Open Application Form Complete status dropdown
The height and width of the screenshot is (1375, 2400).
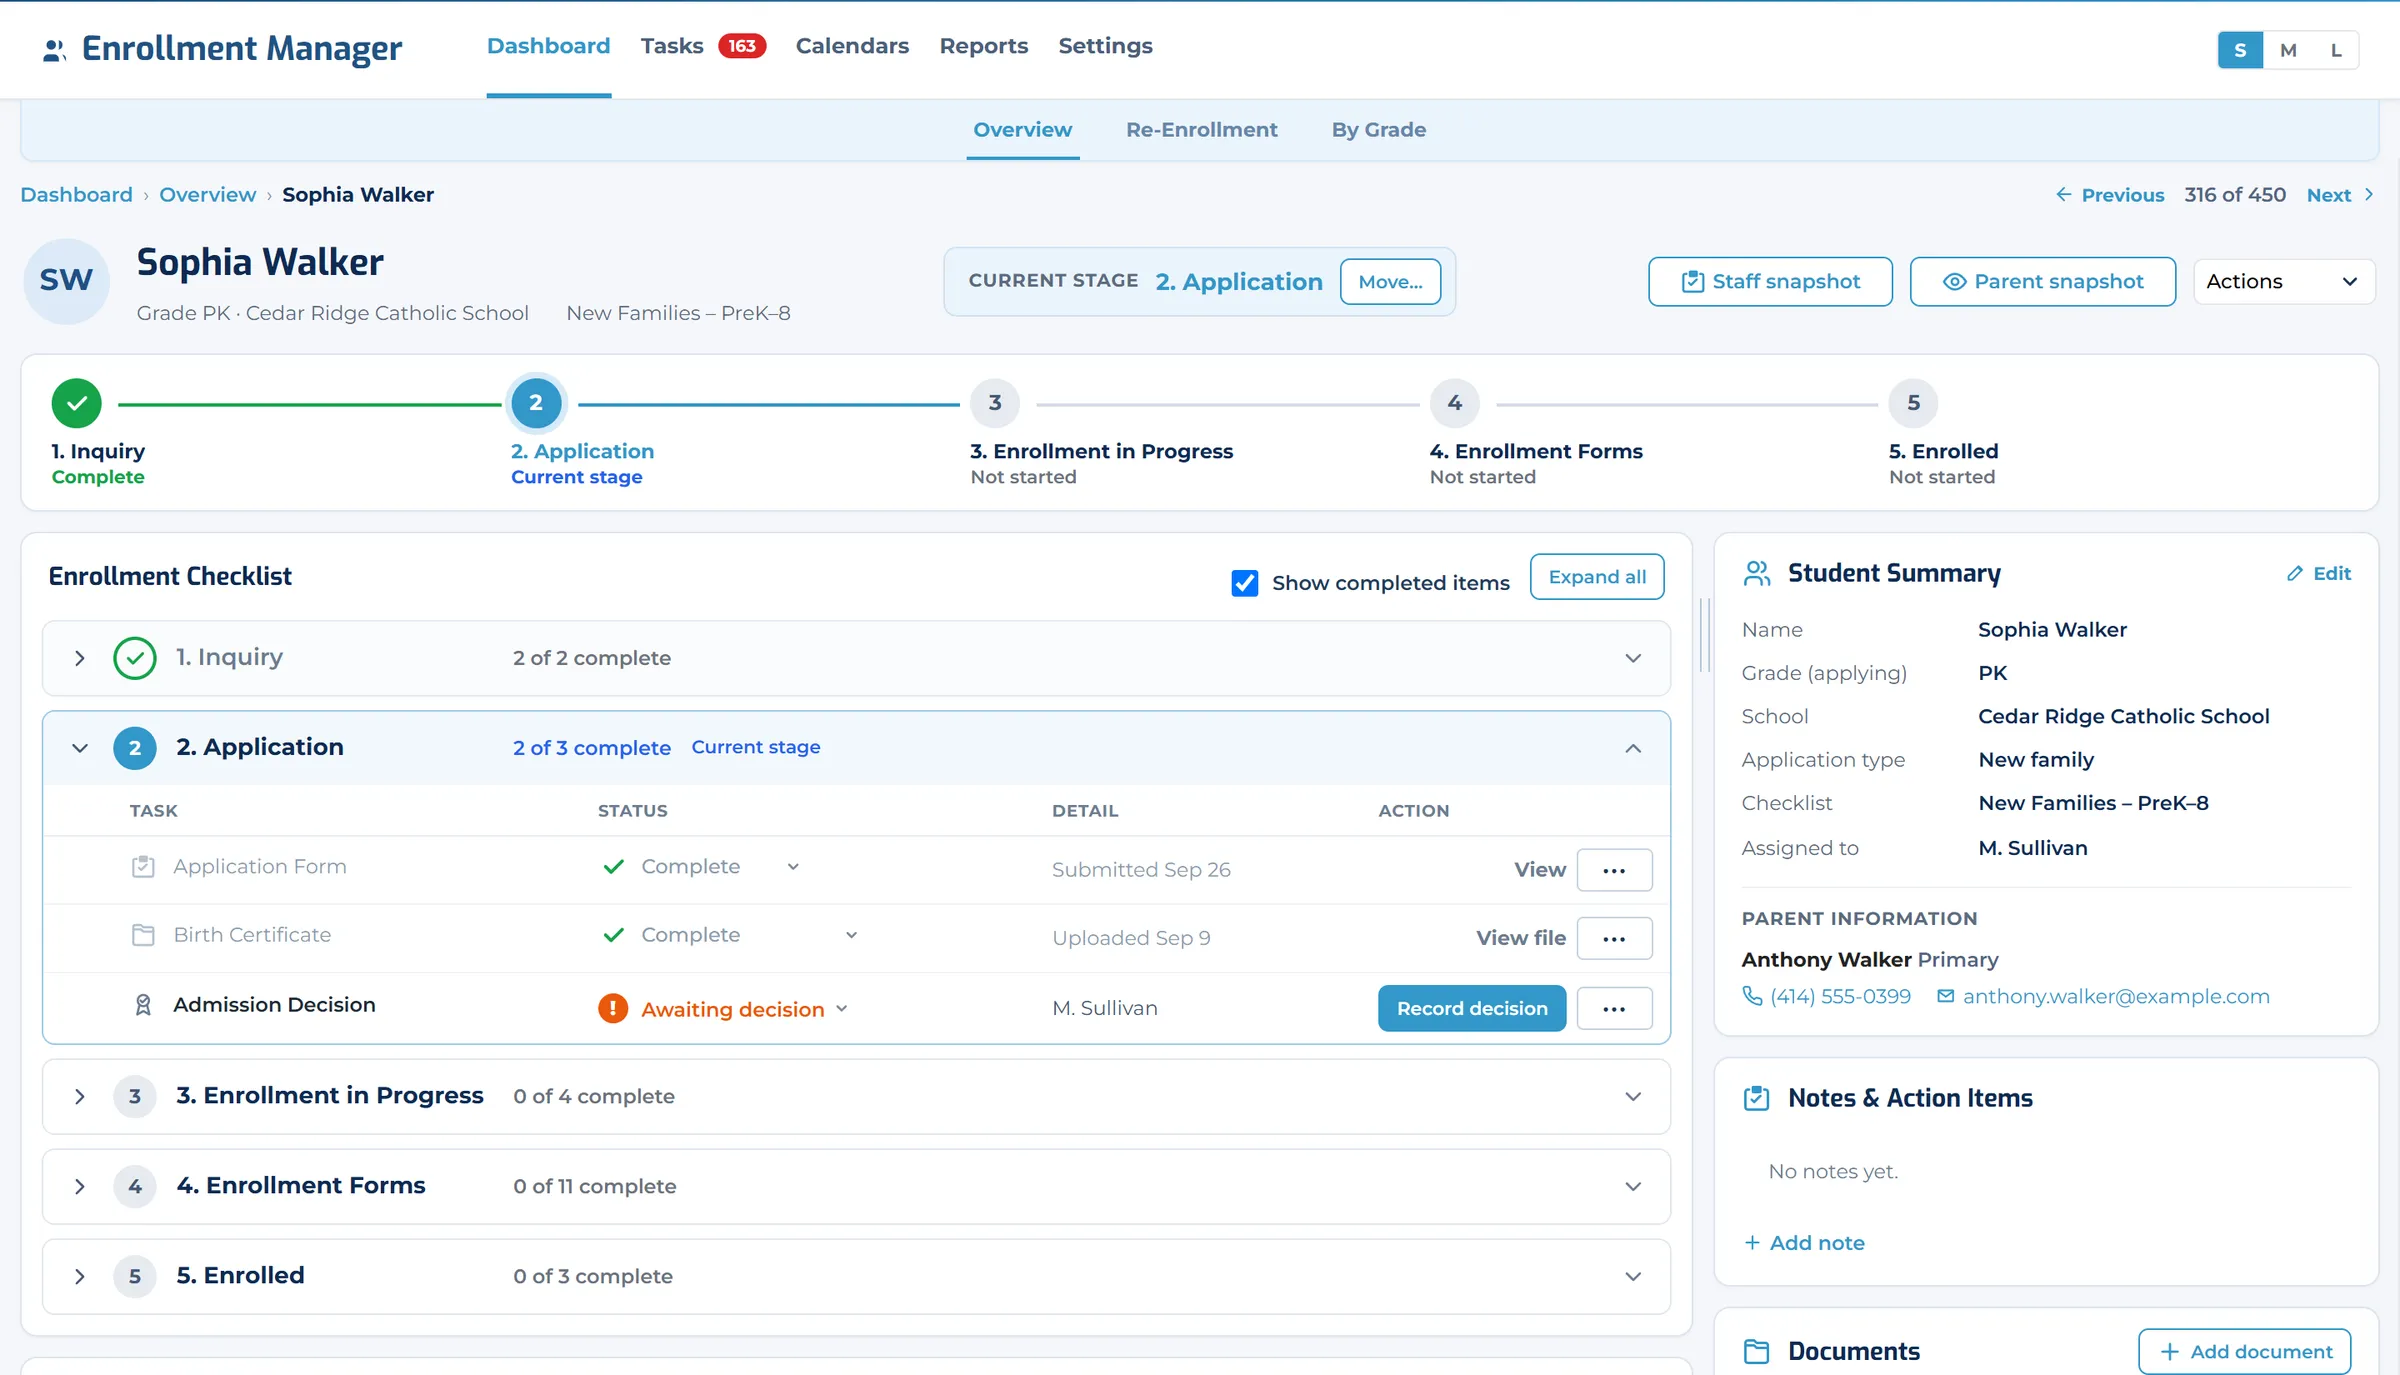pyautogui.click(x=793, y=867)
